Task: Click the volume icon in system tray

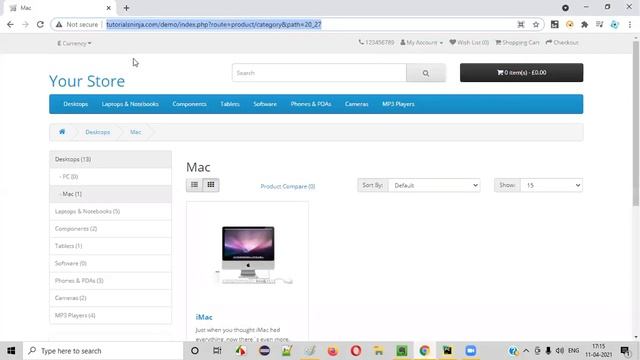Action: tap(560, 351)
